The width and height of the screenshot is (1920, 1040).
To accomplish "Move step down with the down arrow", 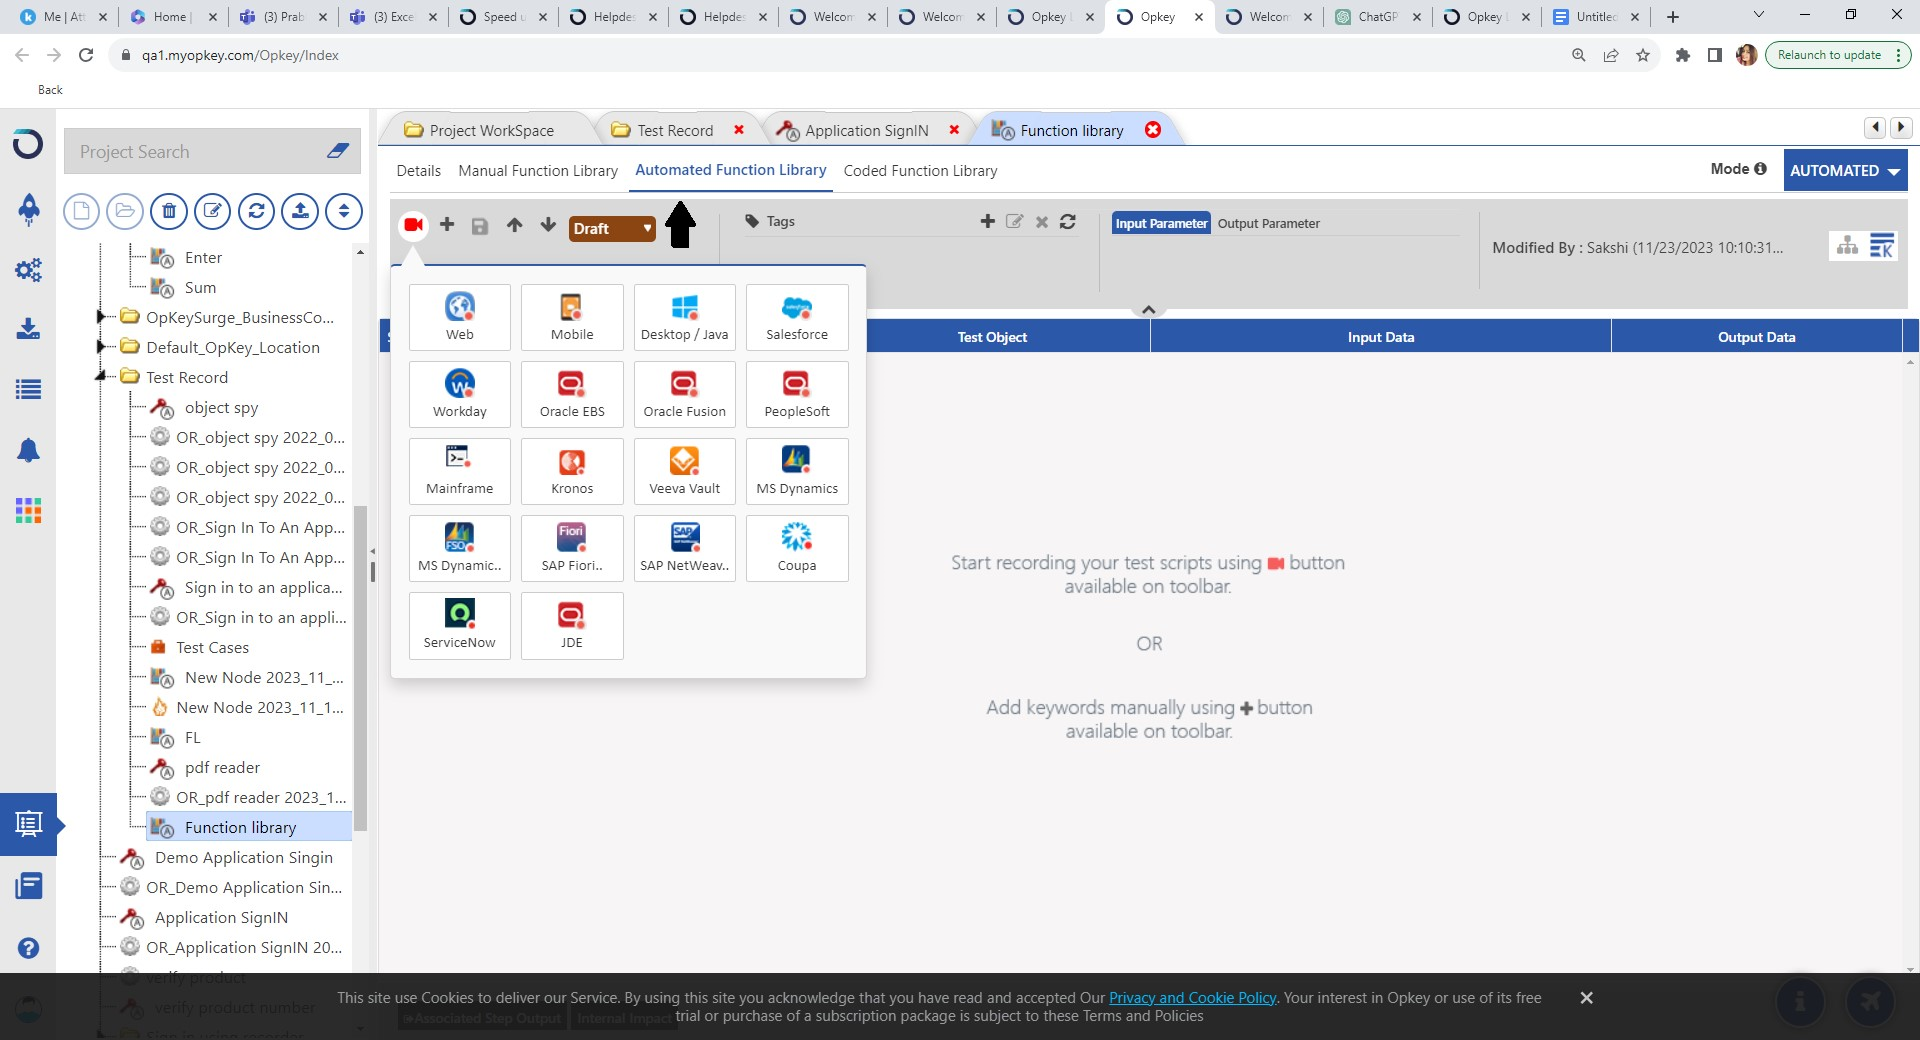I will pos(548,225).
